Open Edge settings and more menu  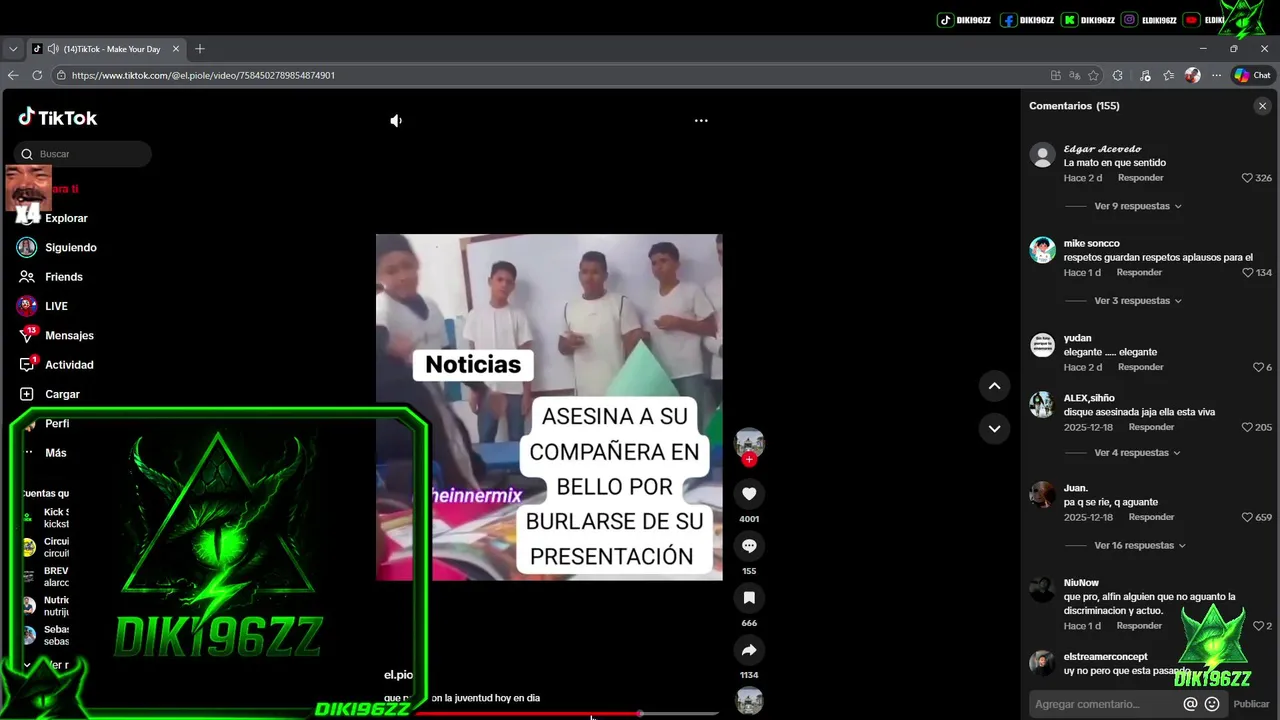[1216, 75]
